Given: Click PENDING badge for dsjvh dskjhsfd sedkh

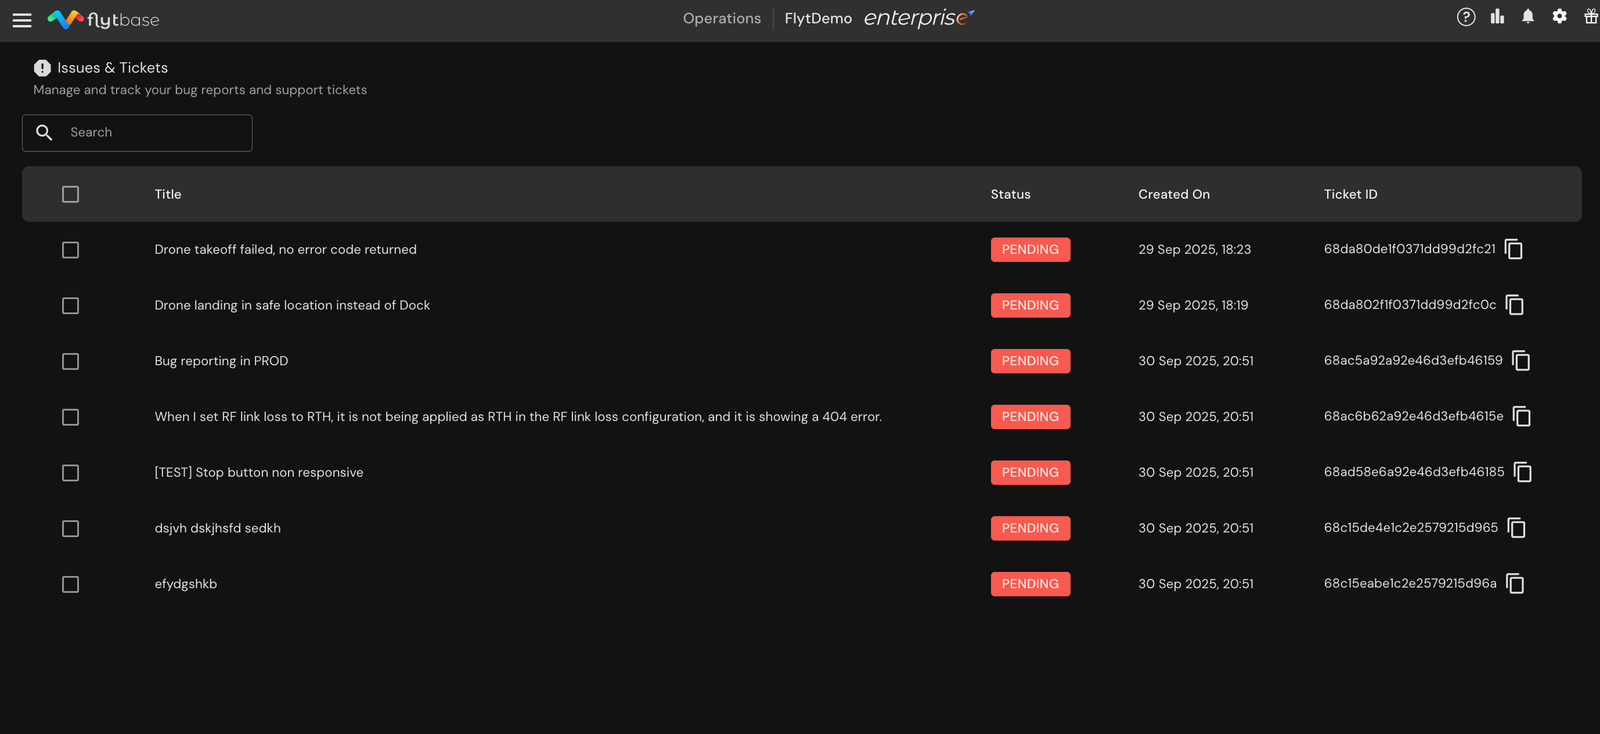Looking at the screenshot, I should pyautogui.click(x=1030, y=528).
